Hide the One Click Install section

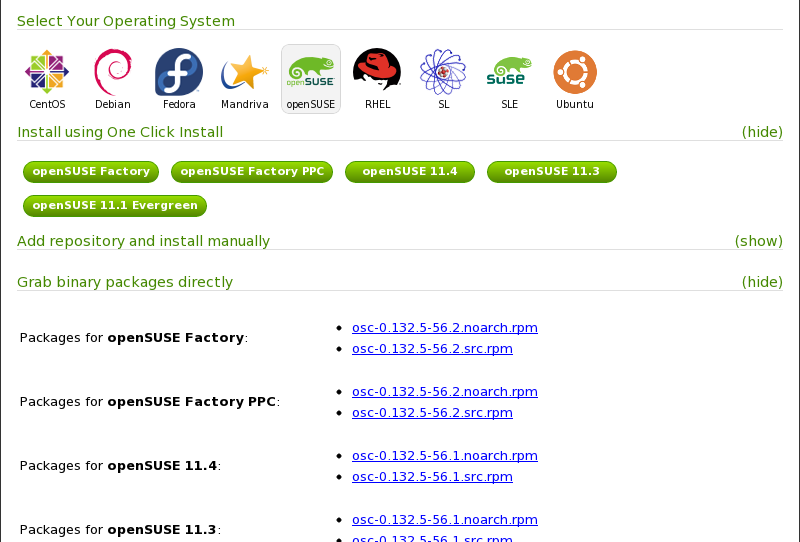(762, 132)
